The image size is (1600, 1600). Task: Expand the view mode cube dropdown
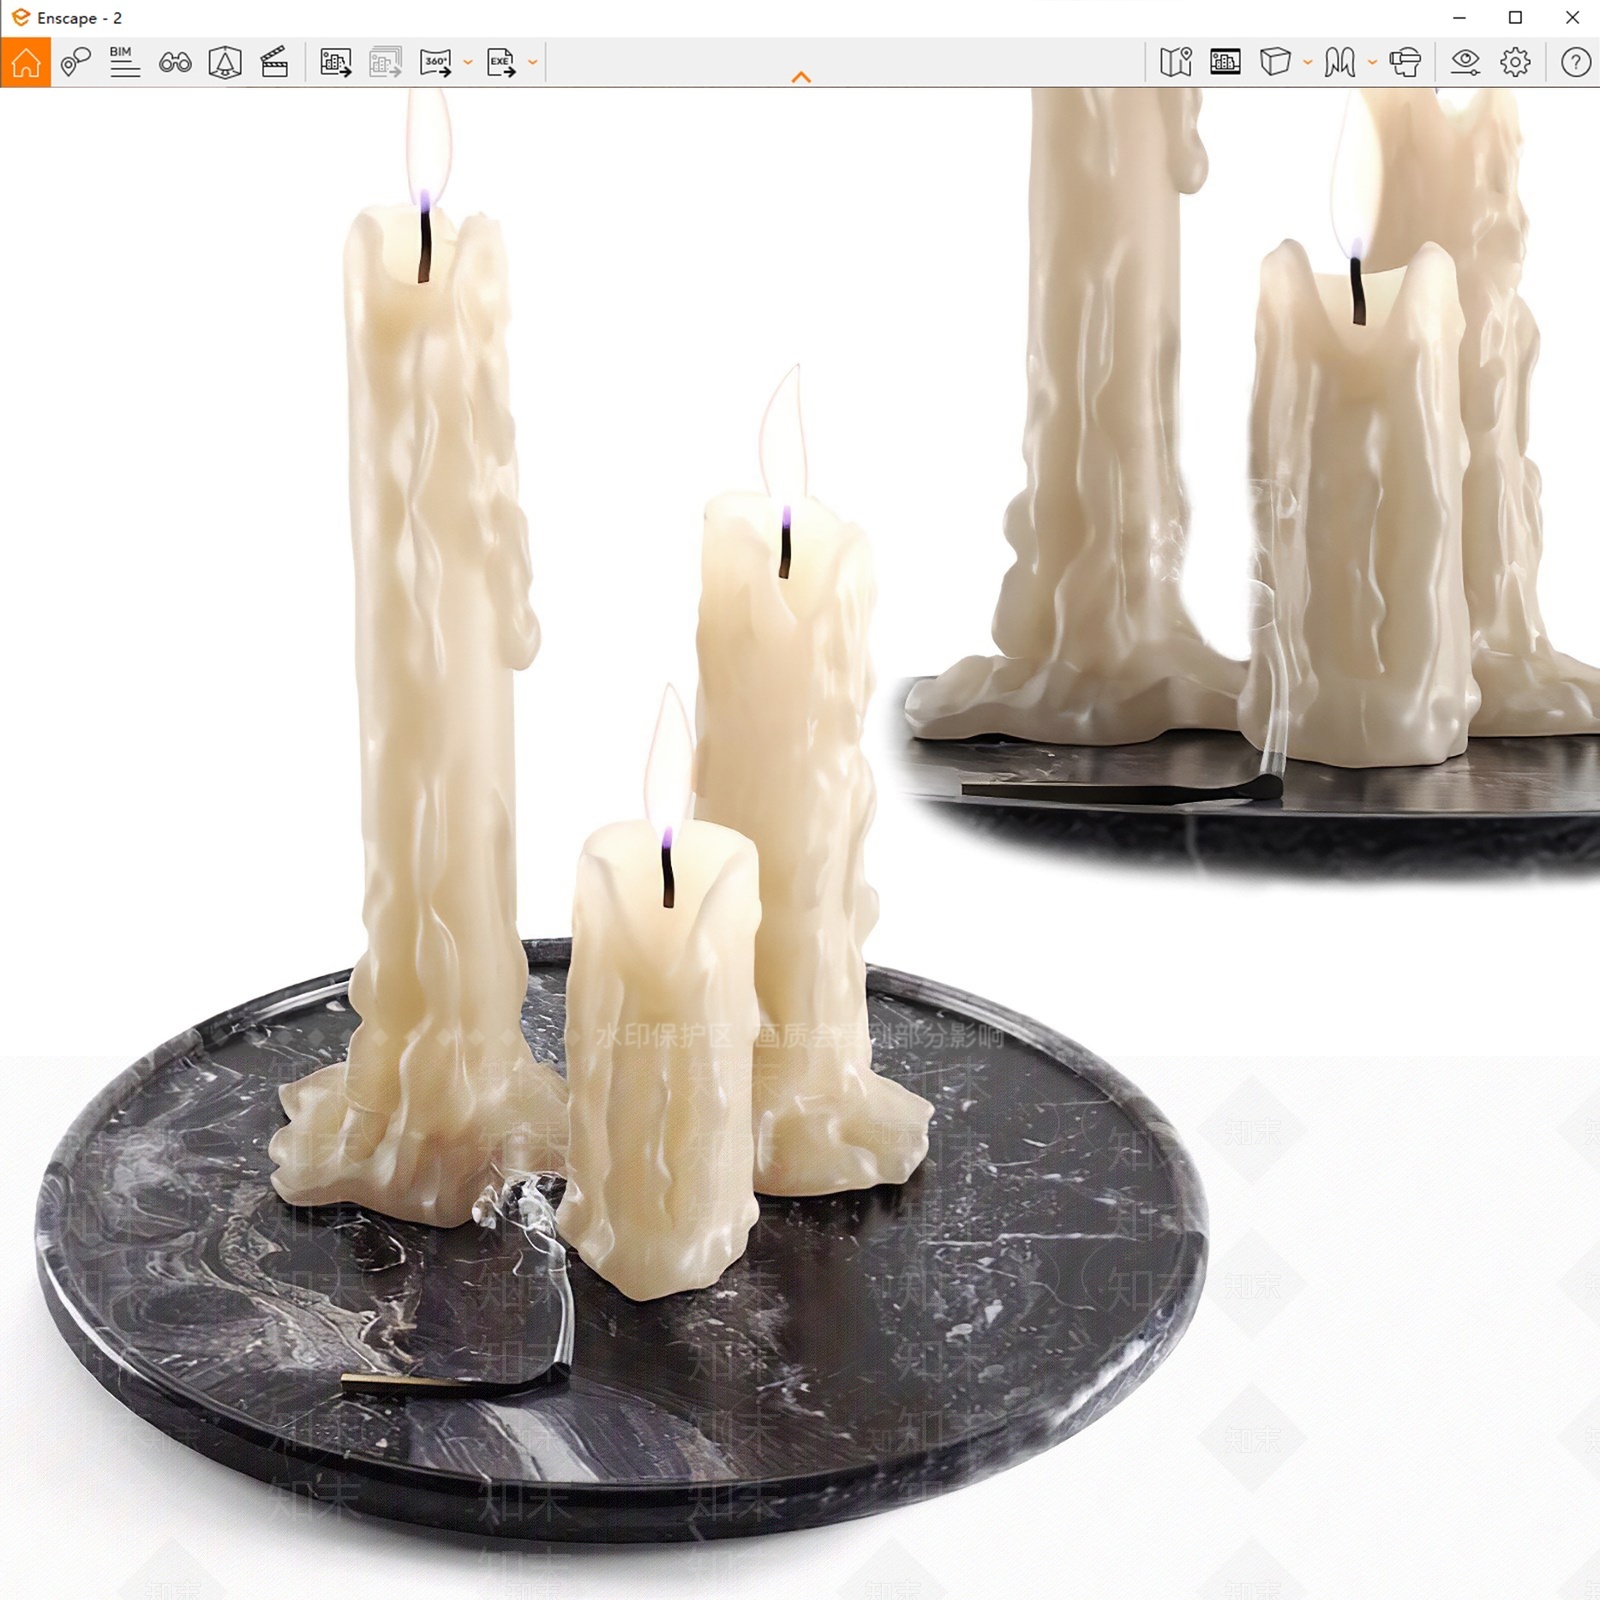pyautogui.click(x=1307, y=62)
